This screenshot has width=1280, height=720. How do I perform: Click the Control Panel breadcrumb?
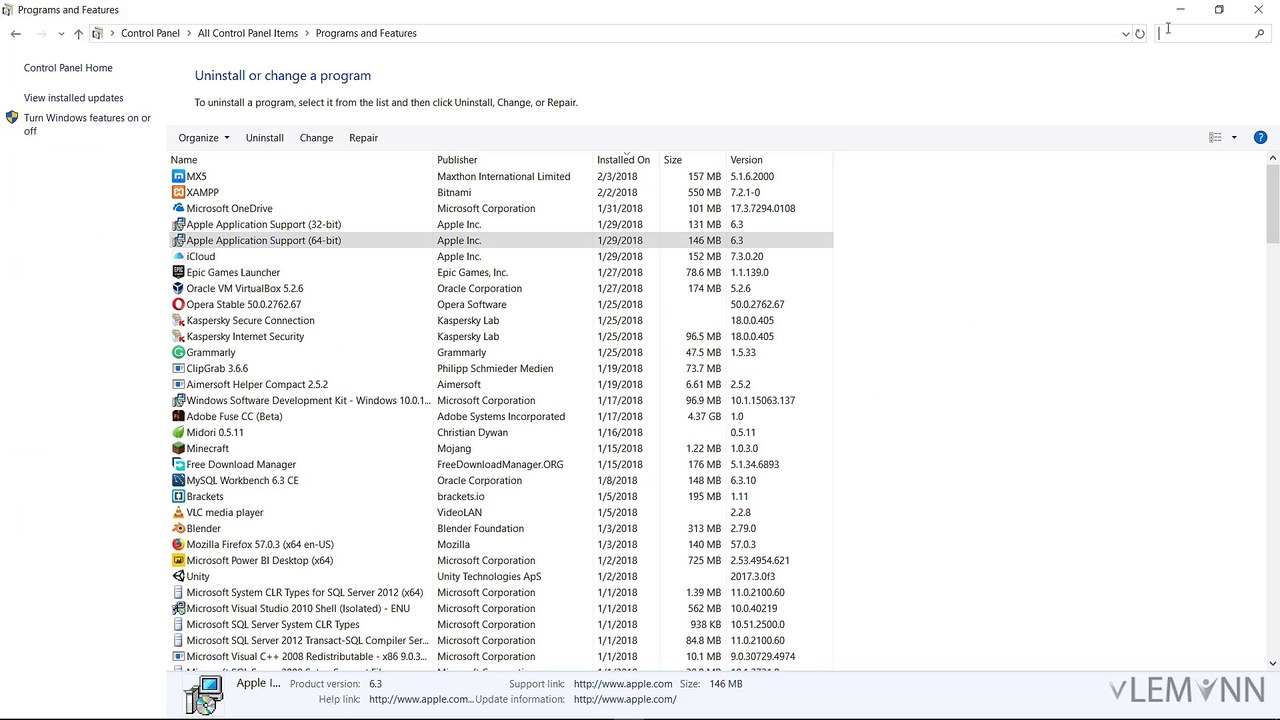pos(150,33)
